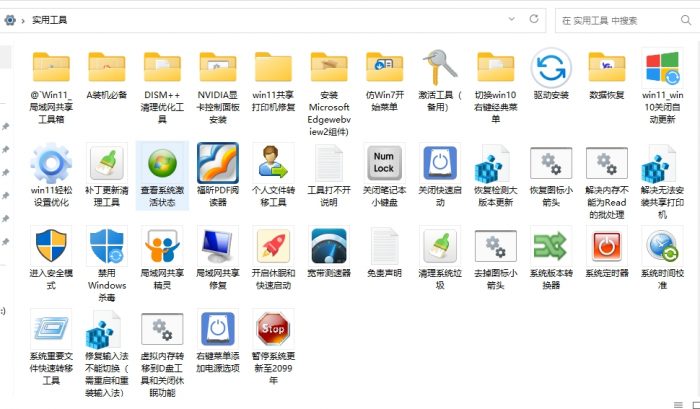The width and height of the screenshot is (700, 409).
Task: Select 进入安全模式 shield icon
Action: pos(51,246)
